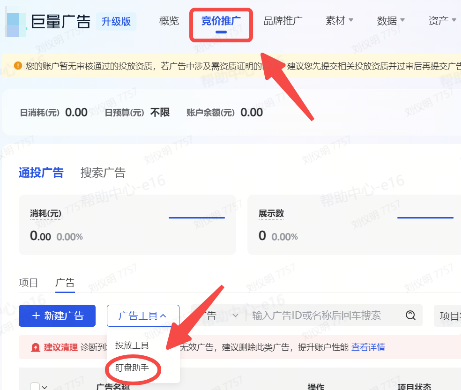Expand the 素材 dropdown menu
461x390 pixels.
coord(339,21)
